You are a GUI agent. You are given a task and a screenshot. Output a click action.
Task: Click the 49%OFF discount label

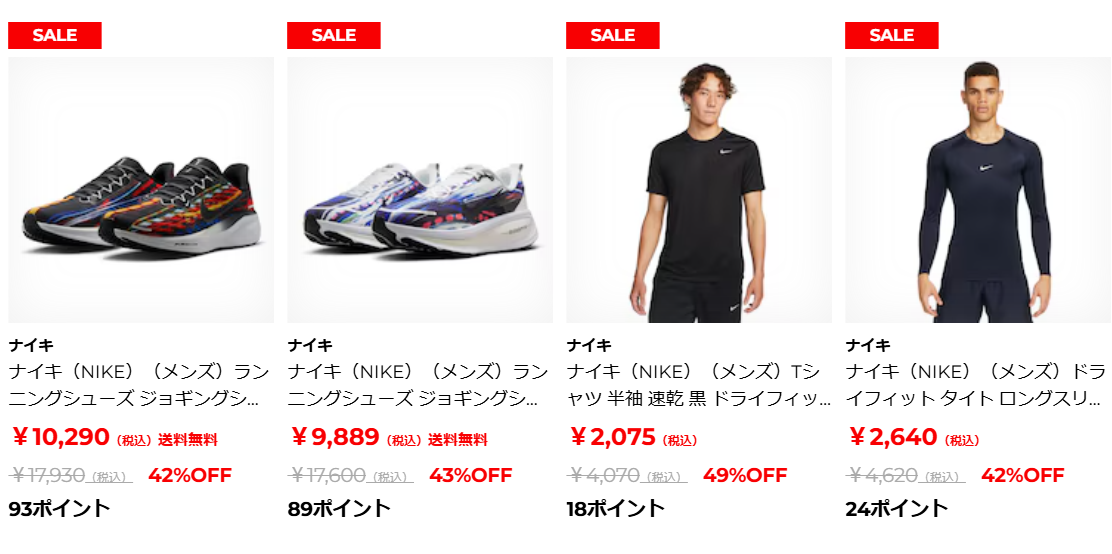click(745, 475)
